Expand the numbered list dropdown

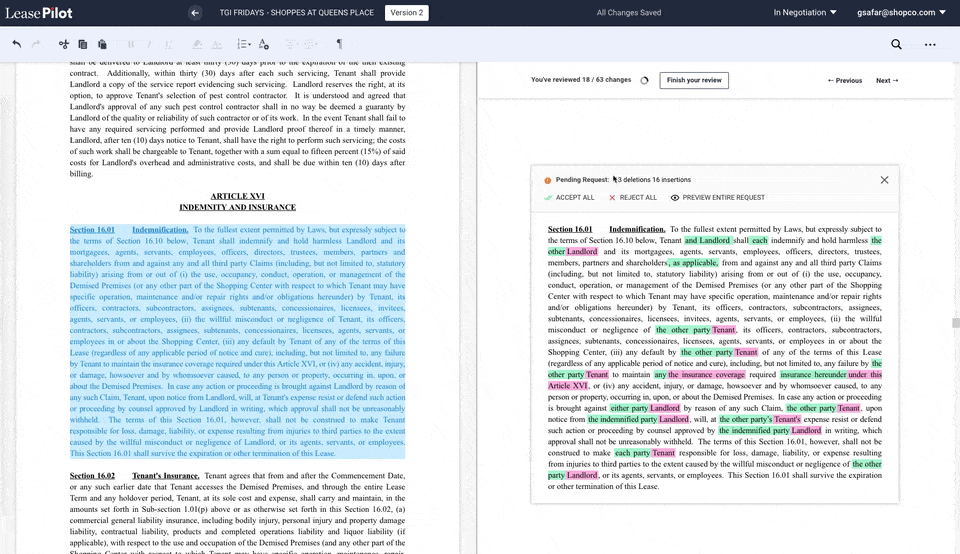[x=244, y=44]
